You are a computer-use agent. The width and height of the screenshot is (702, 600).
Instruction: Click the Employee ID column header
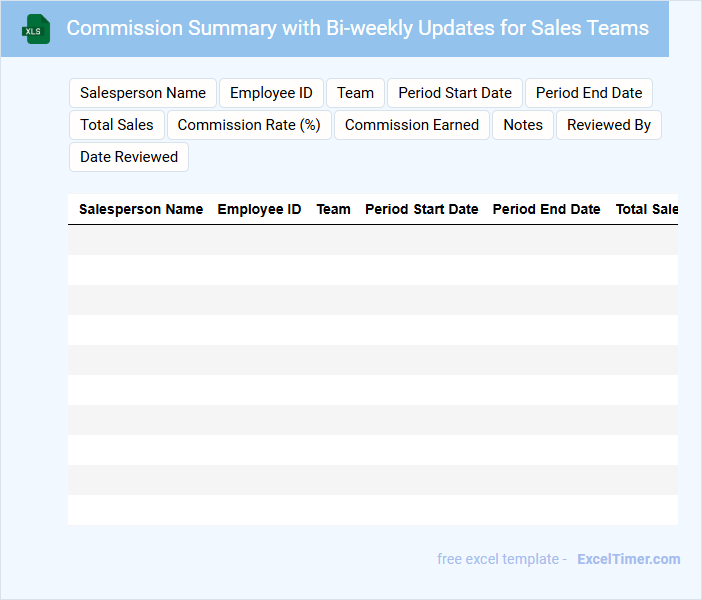tap(259, 209)
